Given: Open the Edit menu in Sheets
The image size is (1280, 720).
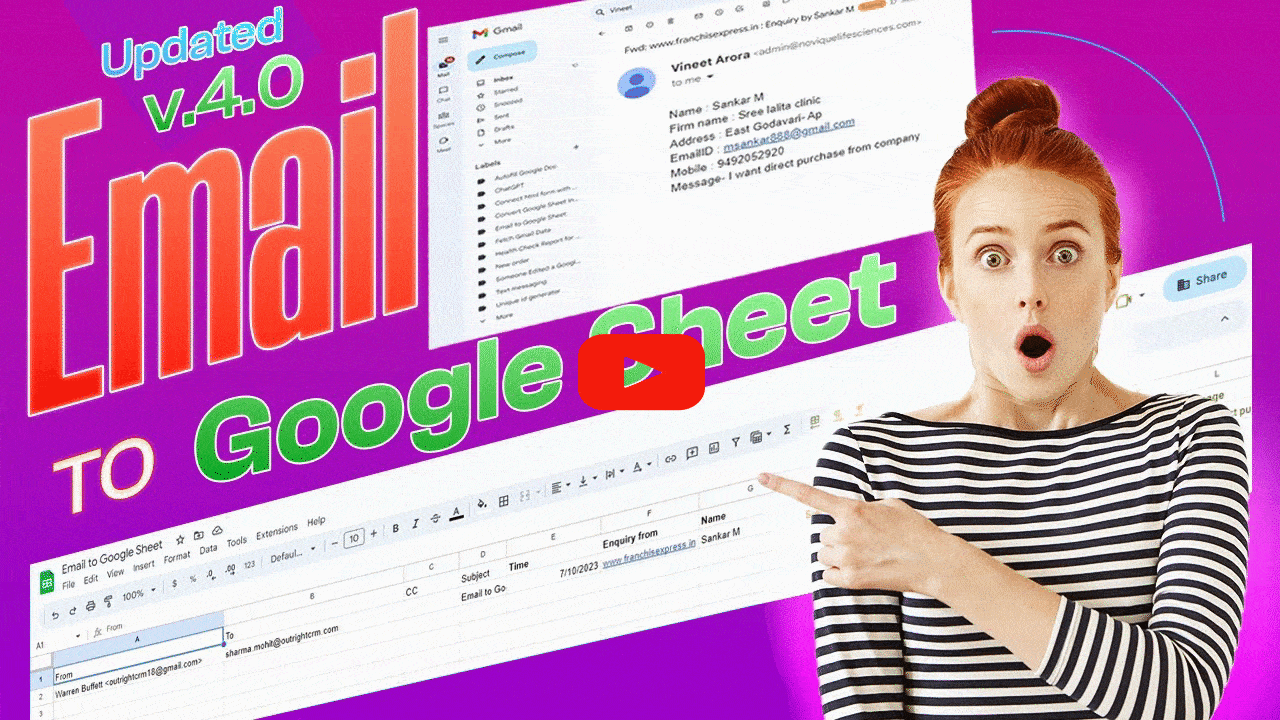Looking at the screenshot, I should (91, 579).
